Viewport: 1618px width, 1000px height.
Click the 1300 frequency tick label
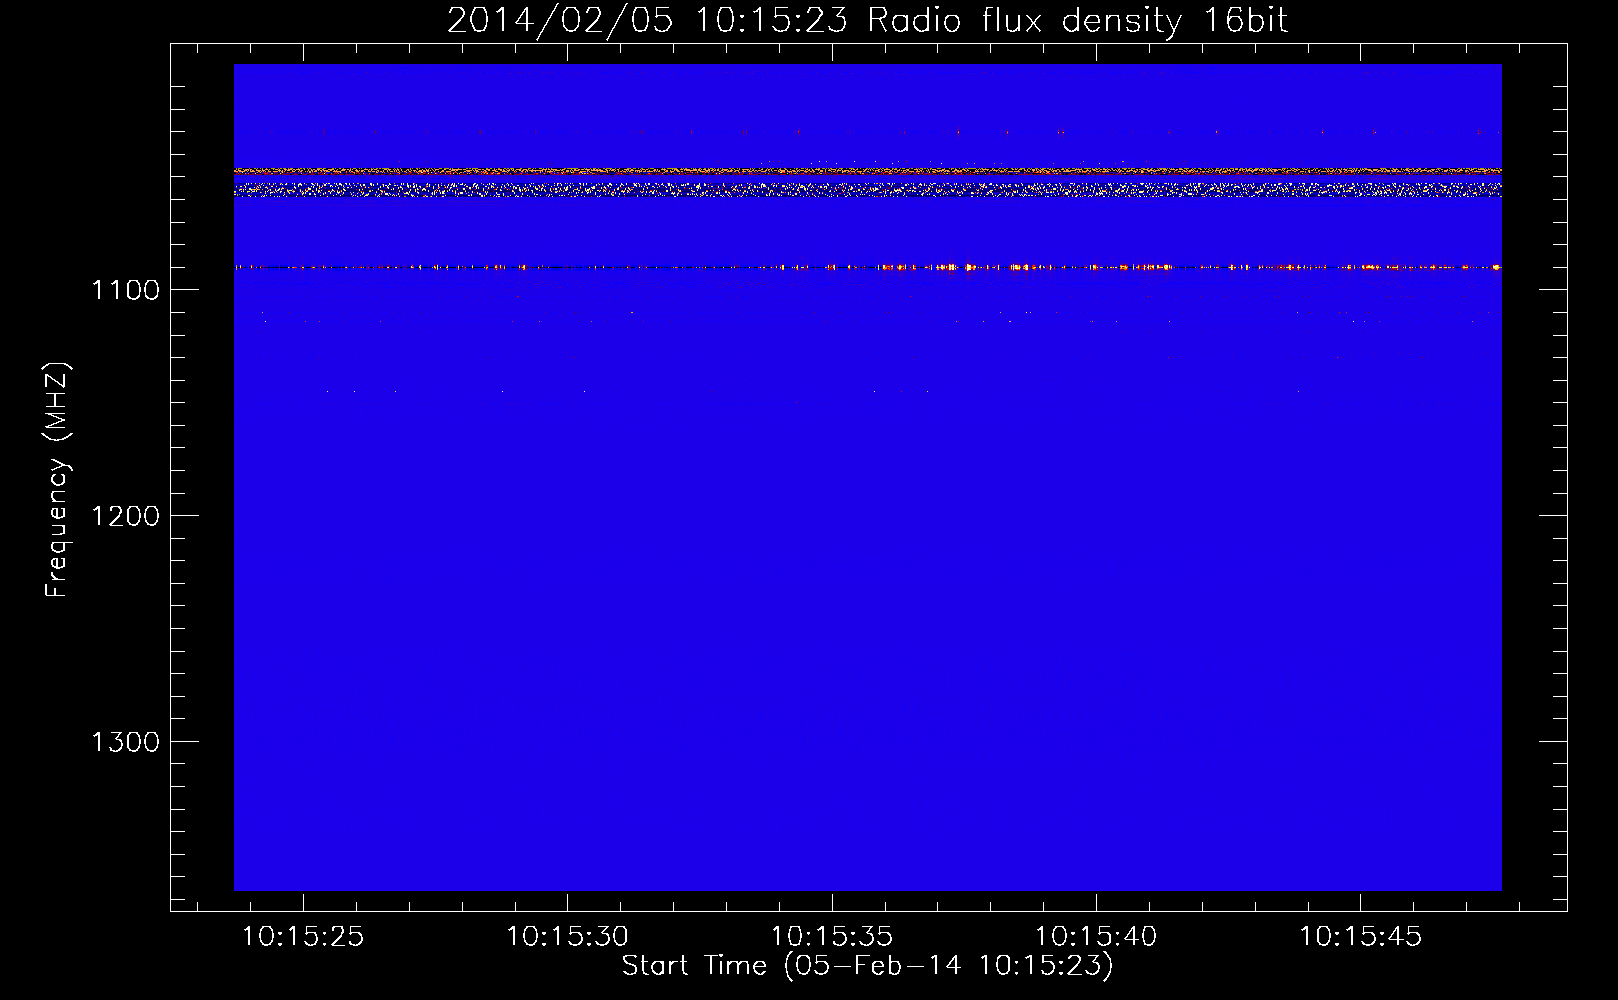tap(125, 742)
